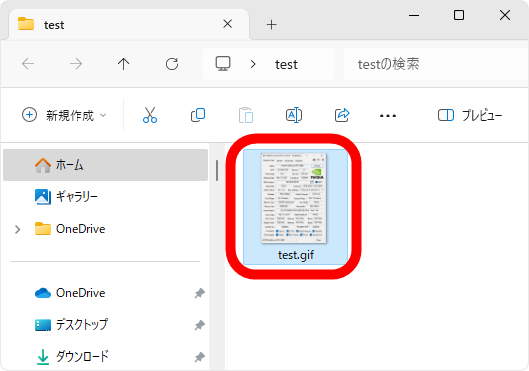Open ダウンロード in quick access
This screenshot has width=529, height=371.
[x=72, y=356]
